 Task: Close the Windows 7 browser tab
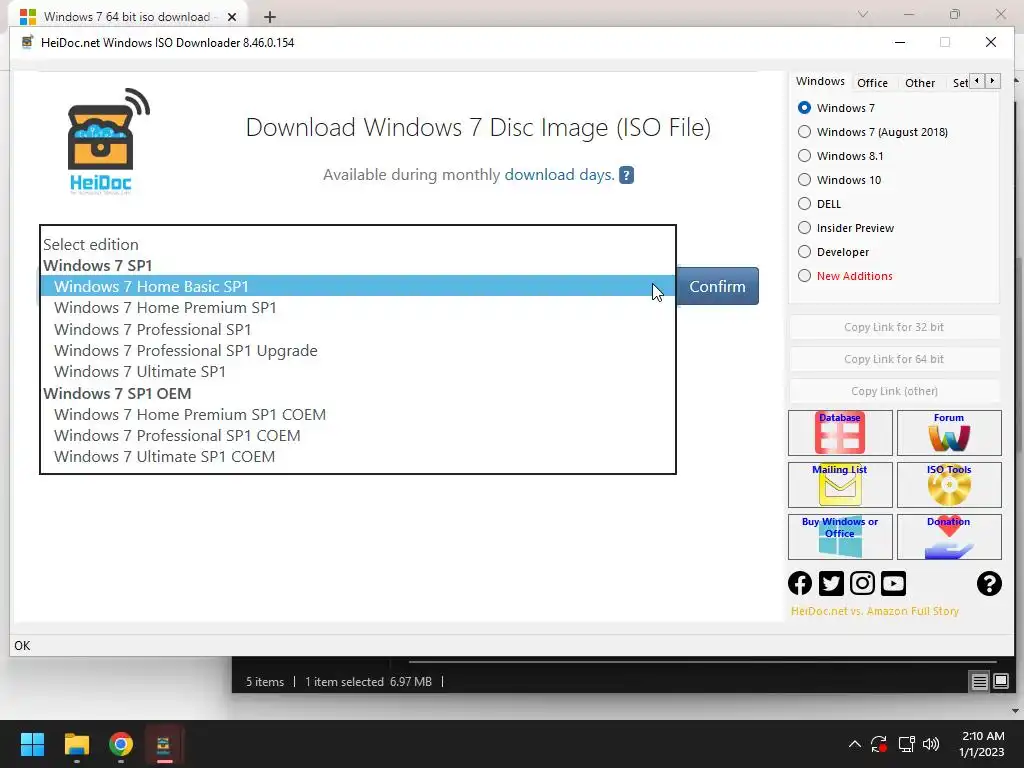tap(232, 17)
